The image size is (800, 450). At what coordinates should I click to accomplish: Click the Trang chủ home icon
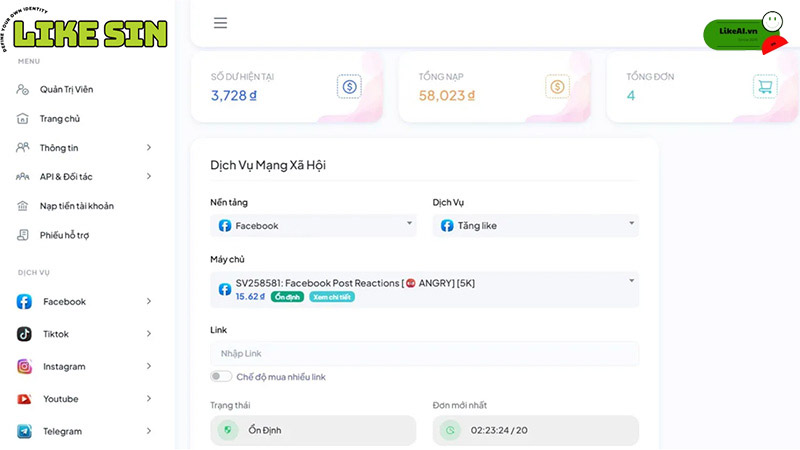22,118
